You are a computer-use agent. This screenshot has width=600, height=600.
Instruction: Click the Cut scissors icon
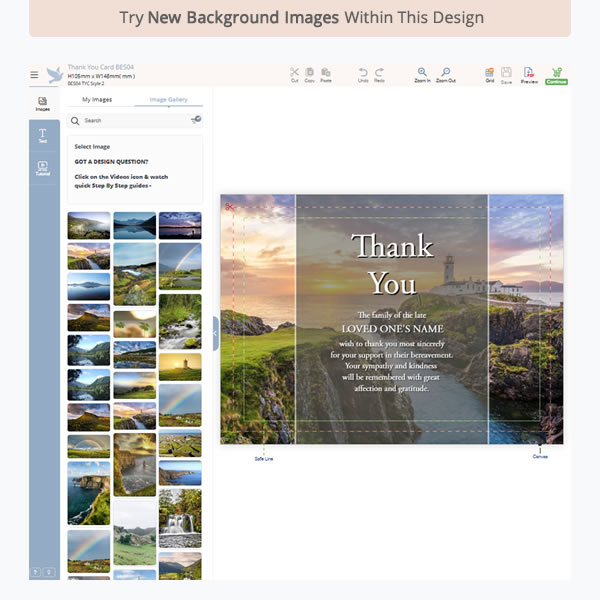pos(294,73)
